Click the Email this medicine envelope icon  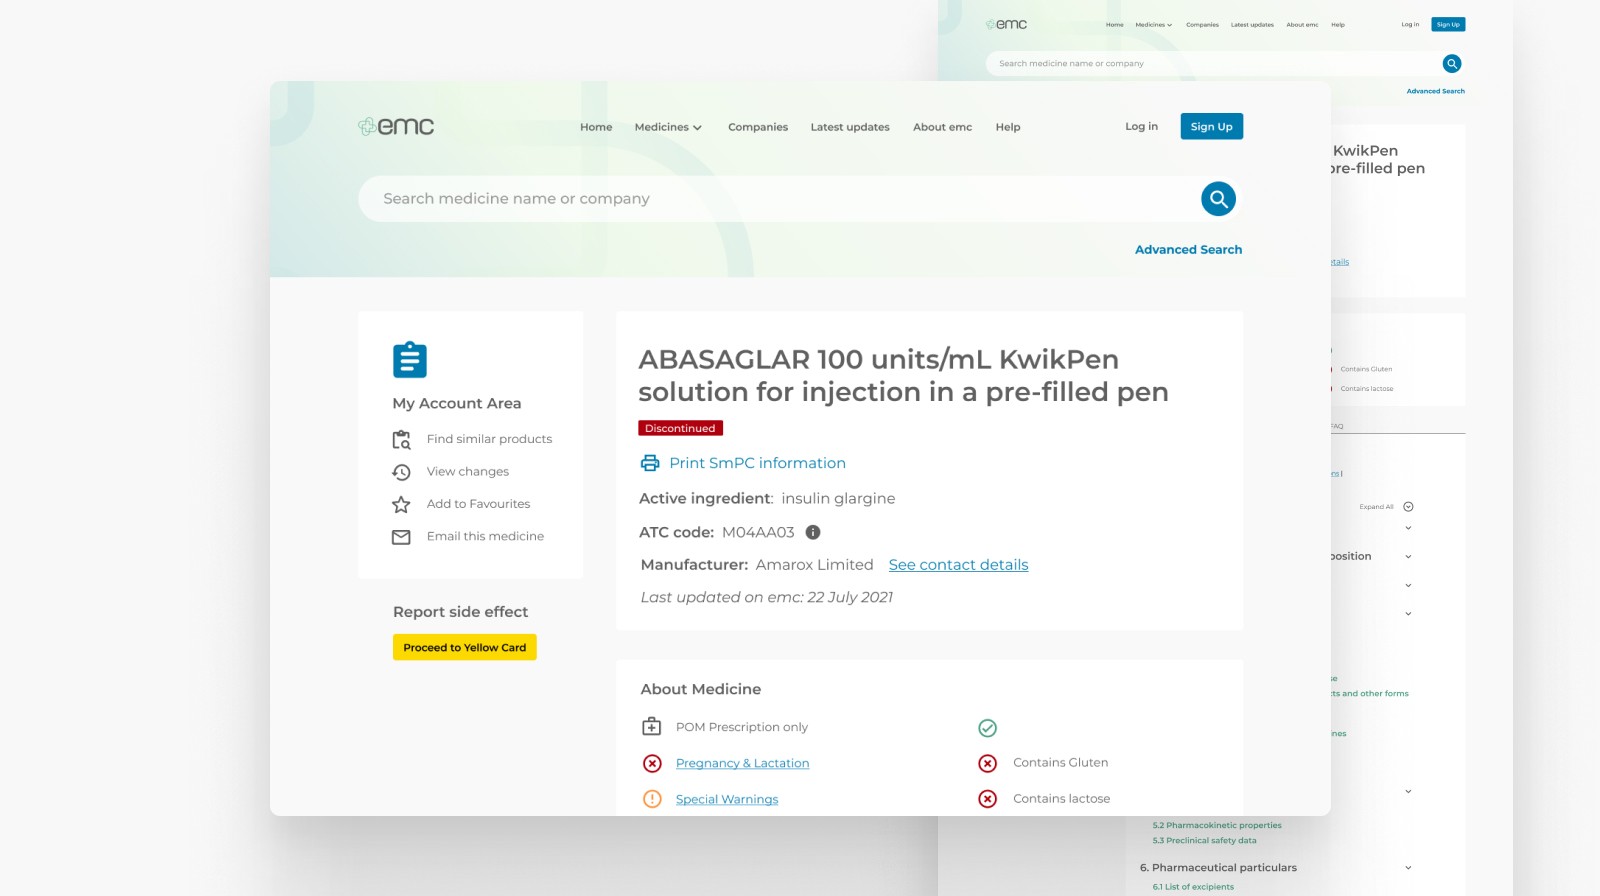click(401, 537)
